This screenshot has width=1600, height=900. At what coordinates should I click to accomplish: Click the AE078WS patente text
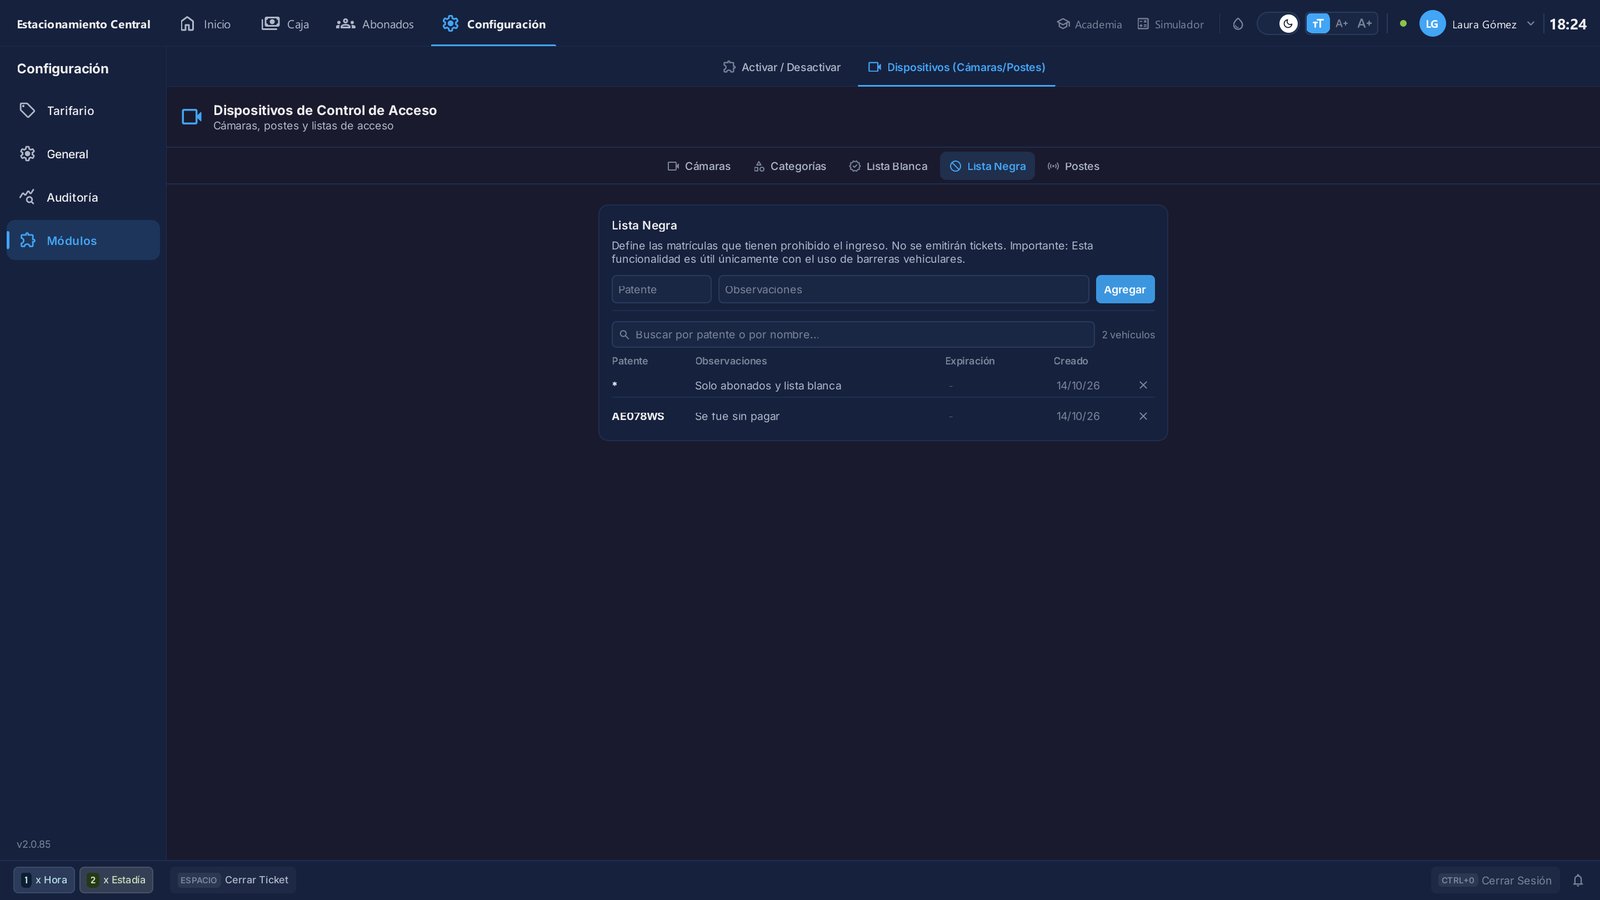(x=638, y=416)
